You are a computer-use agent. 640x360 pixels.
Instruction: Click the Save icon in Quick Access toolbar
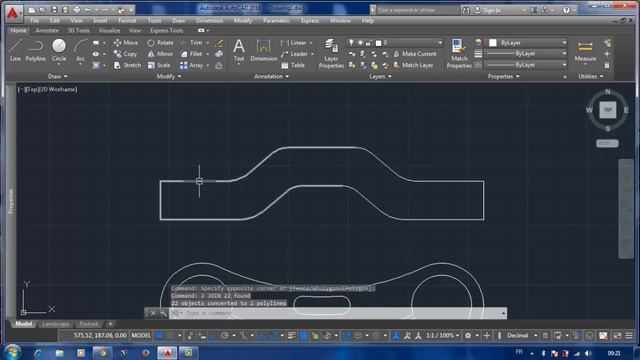tap(54, 9)
